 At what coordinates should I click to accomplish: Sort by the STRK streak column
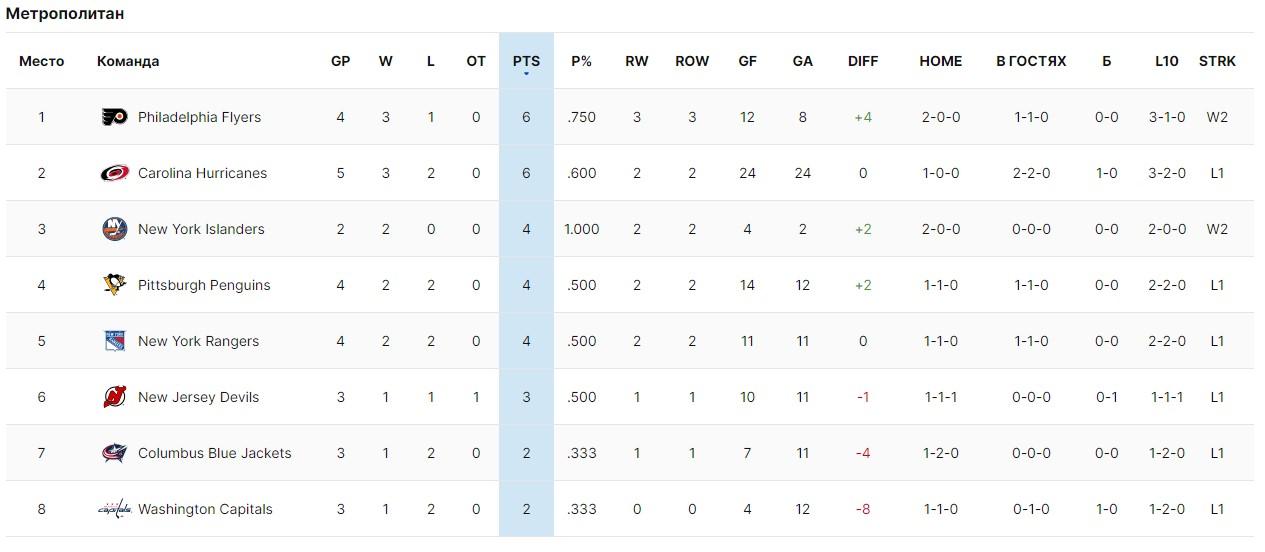(1217, 61)
